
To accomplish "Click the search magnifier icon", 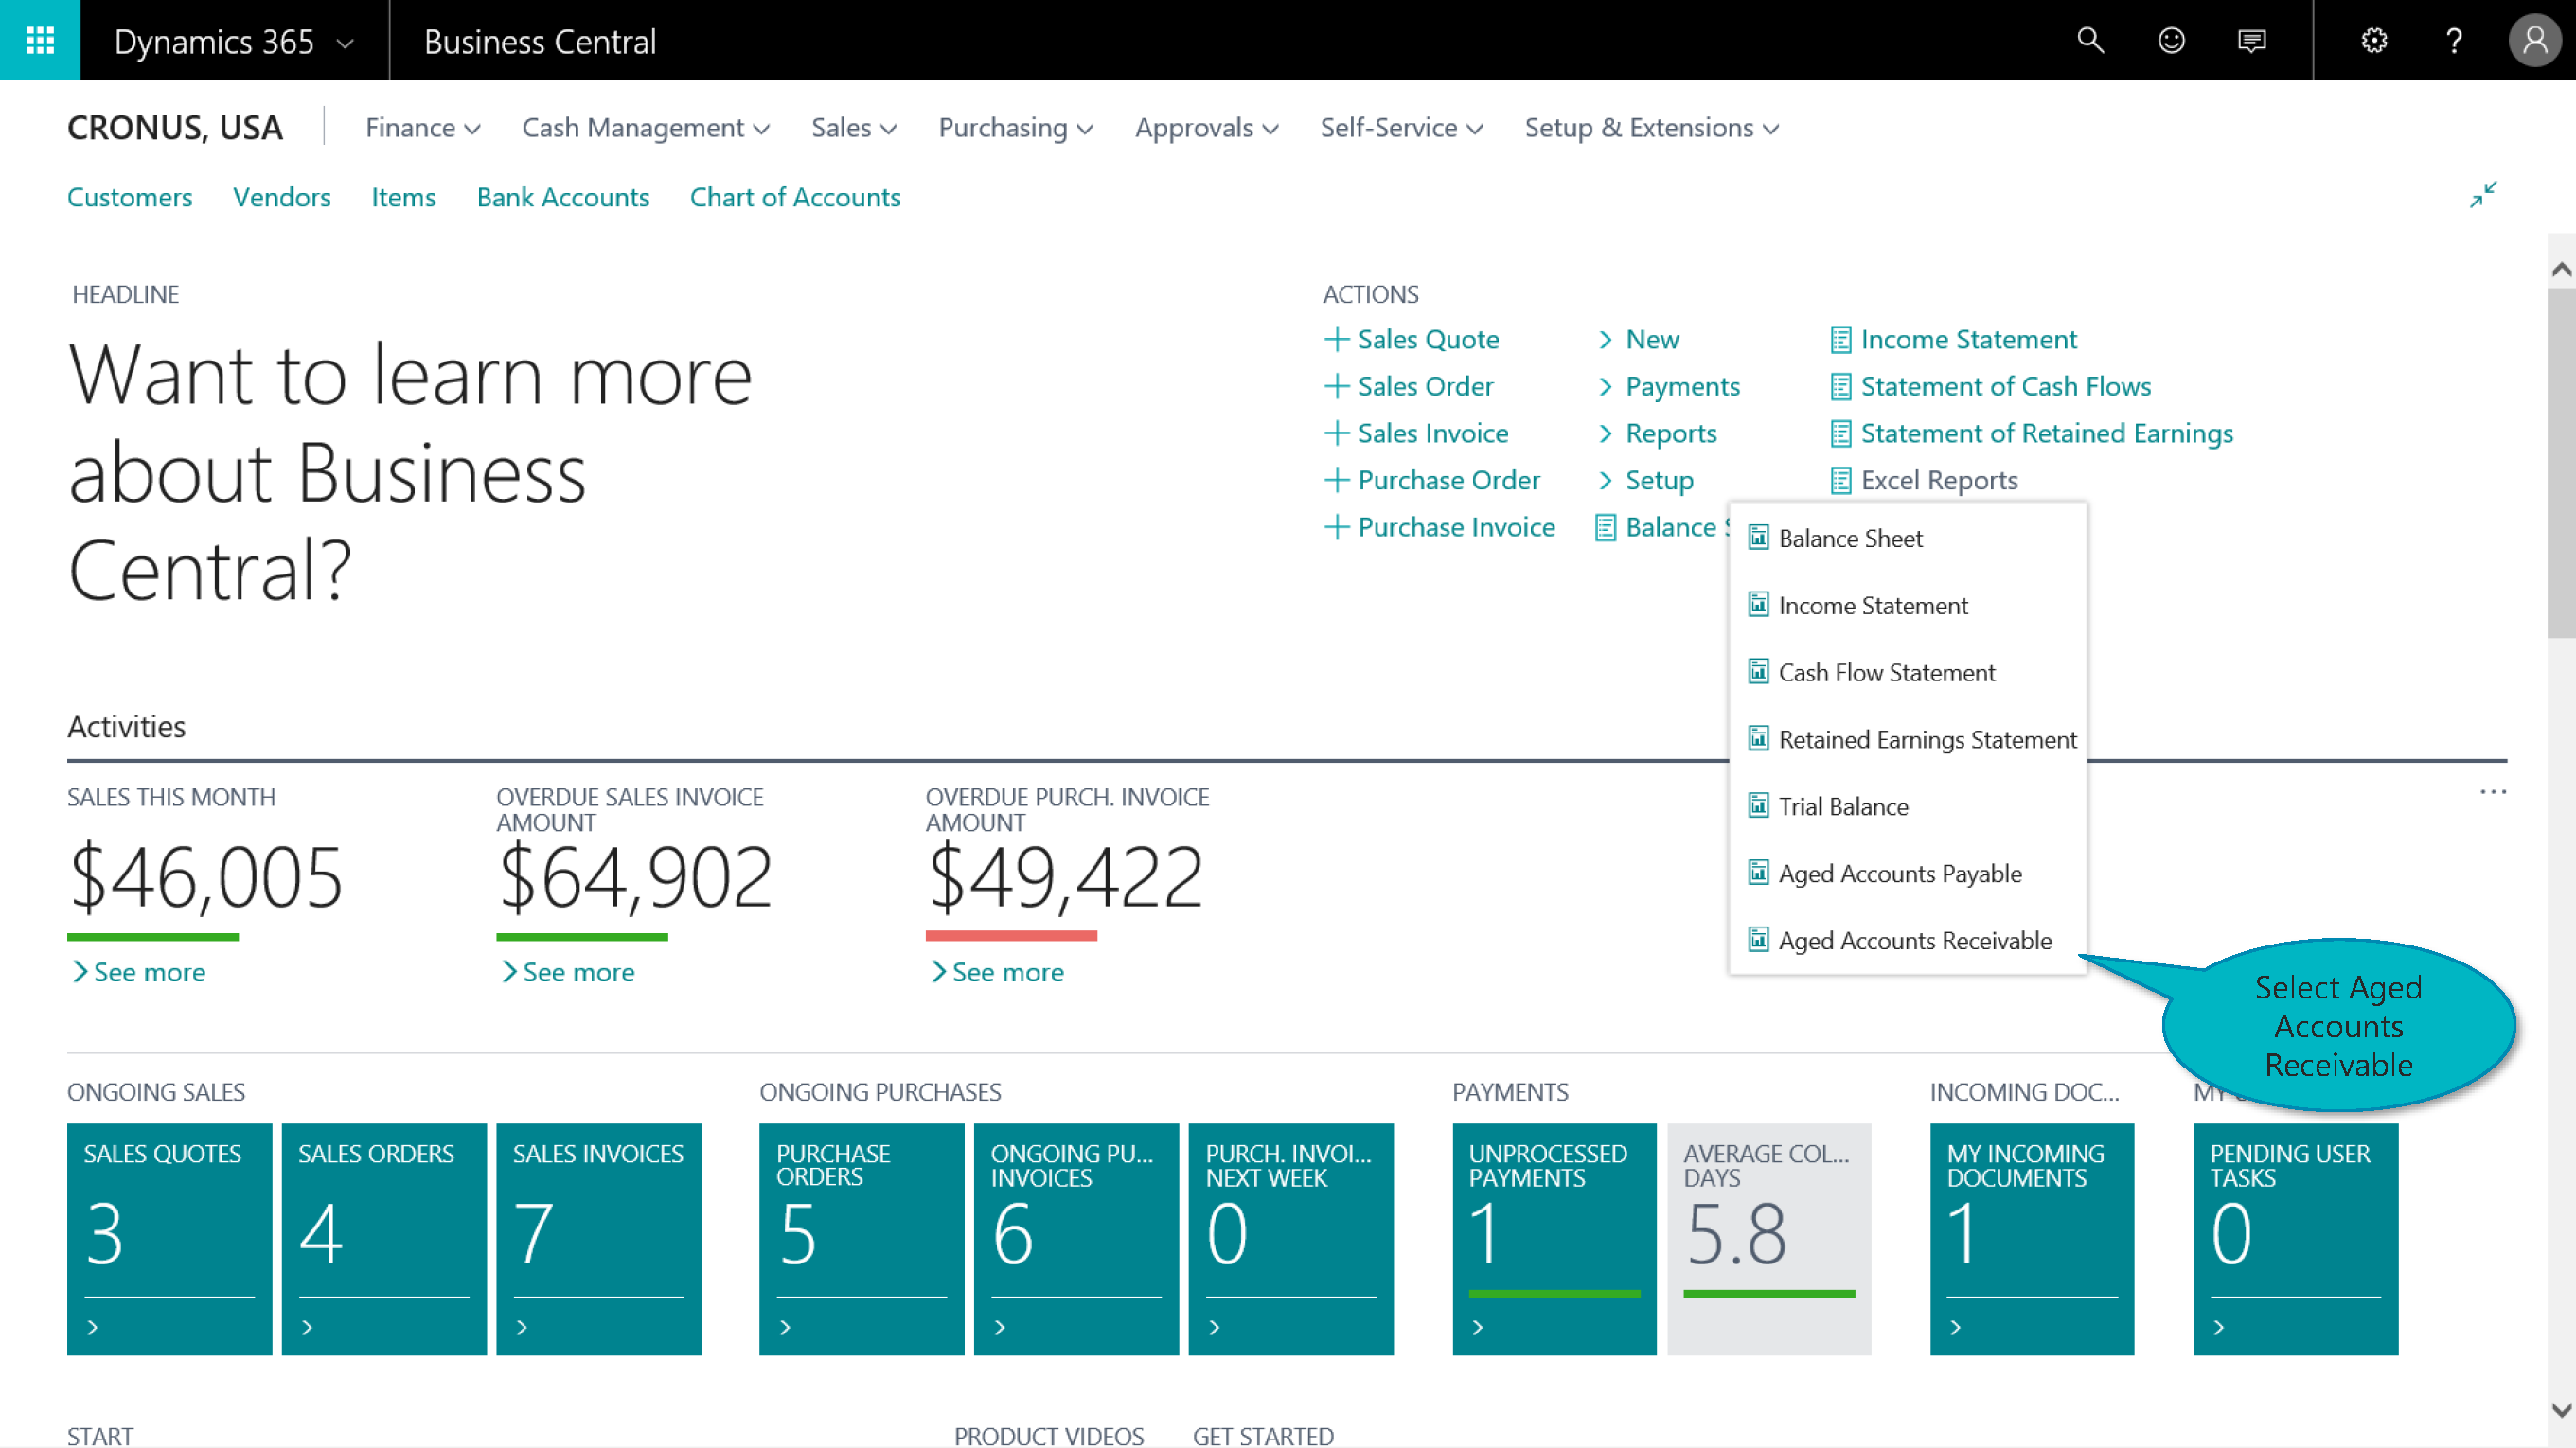I will (x=2090, y=40).
